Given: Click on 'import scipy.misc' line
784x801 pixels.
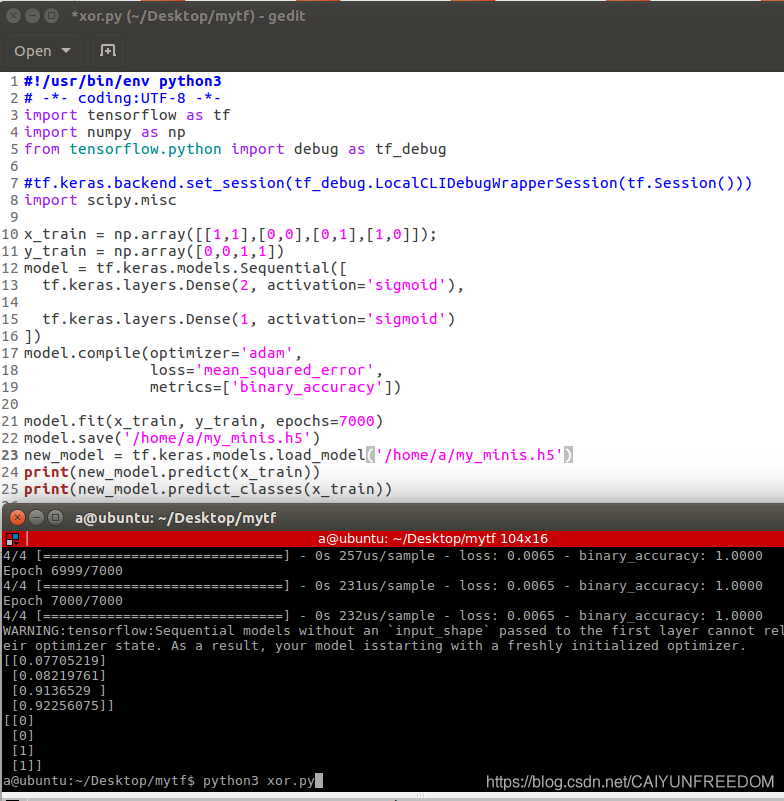Looking at the screenshot, I should point(100,200).
